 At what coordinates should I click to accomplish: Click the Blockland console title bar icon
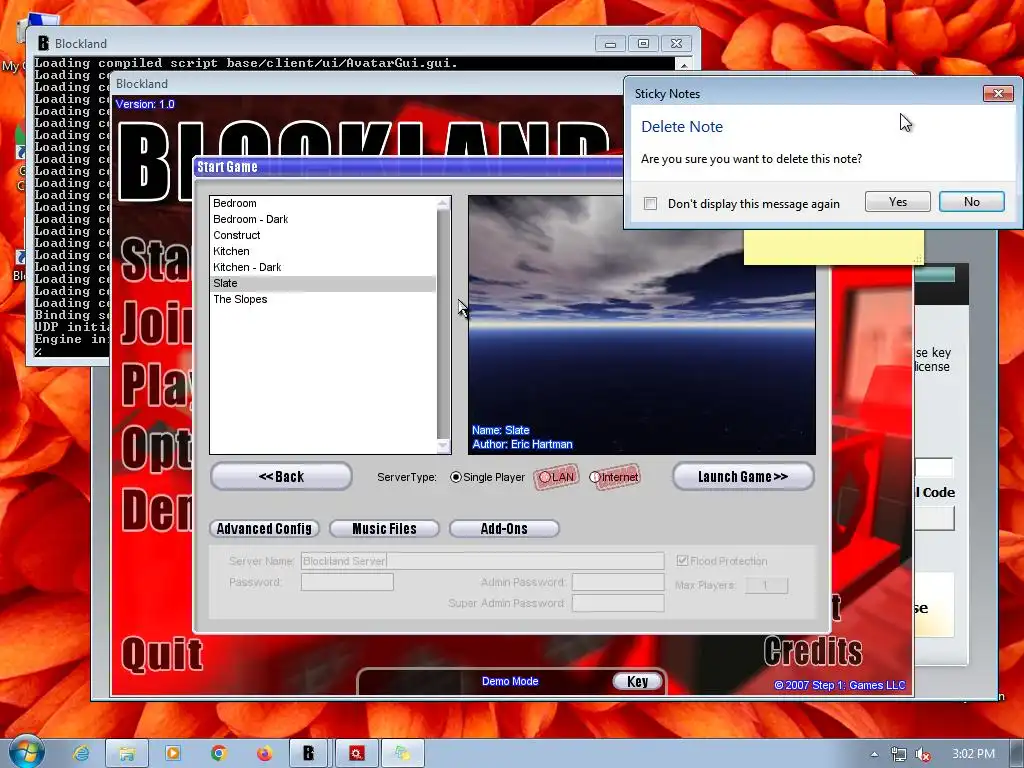tap(43, 44)
